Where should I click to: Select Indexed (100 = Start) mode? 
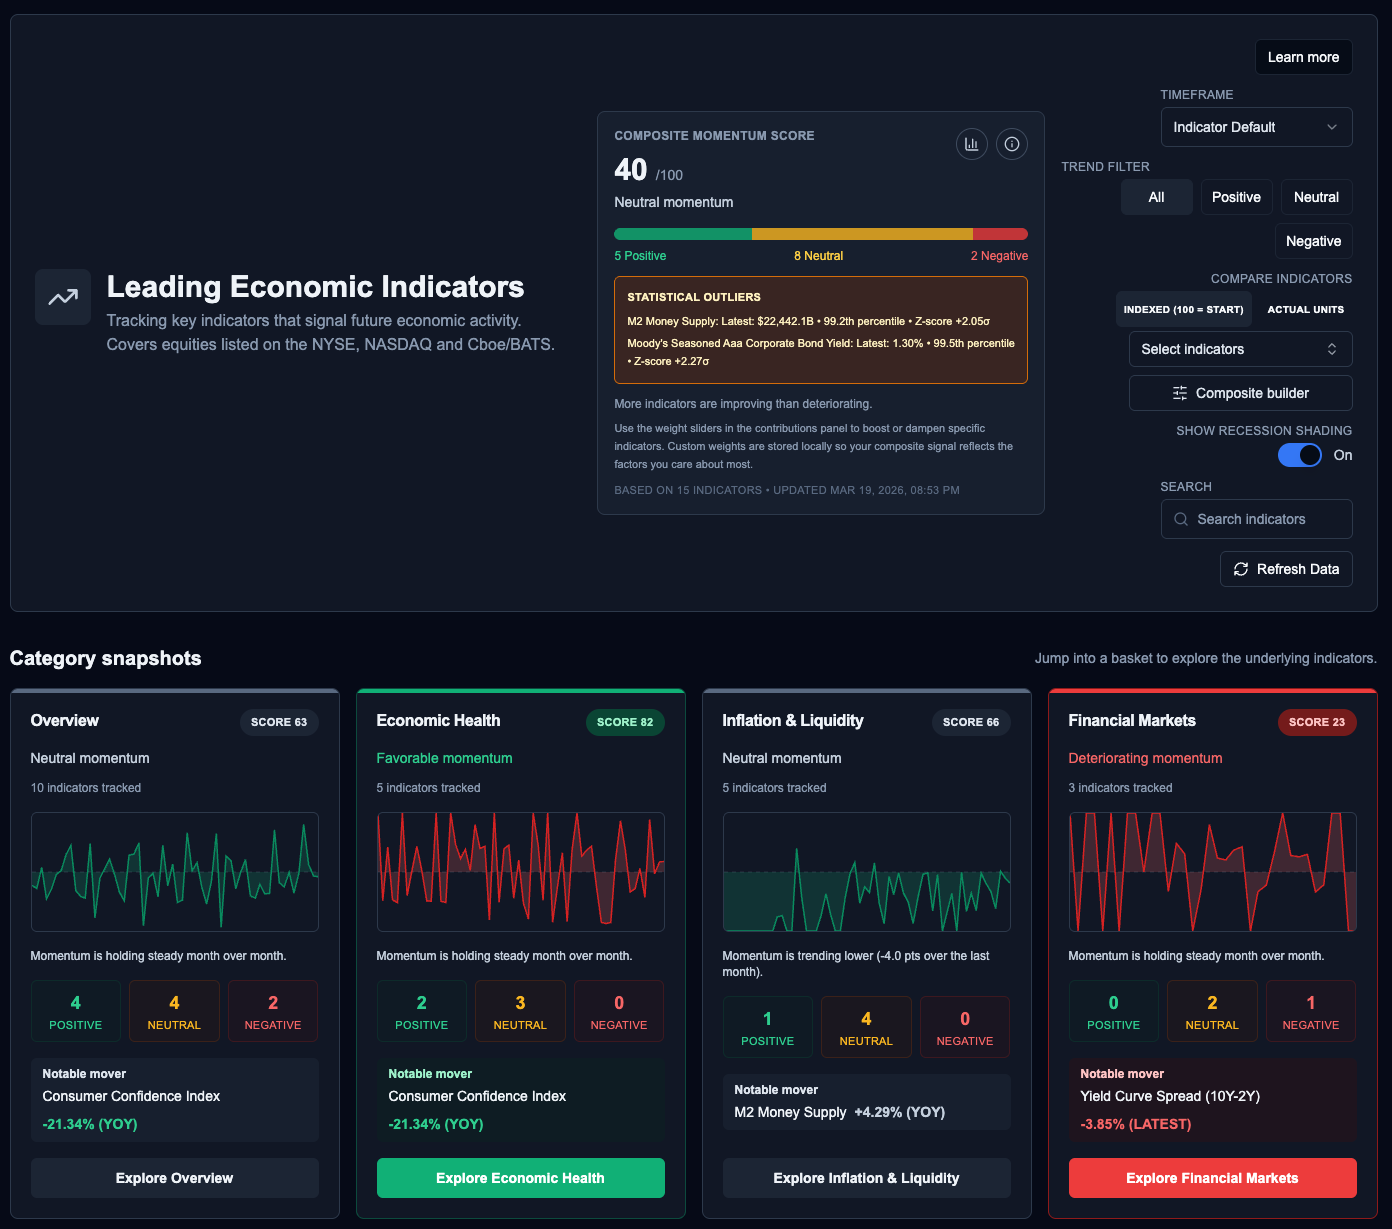[x=1183, y=309]
